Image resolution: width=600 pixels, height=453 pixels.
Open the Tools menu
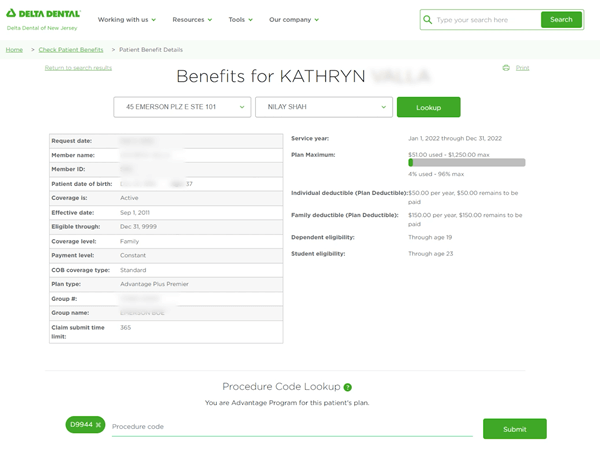[x=240, y=20]
